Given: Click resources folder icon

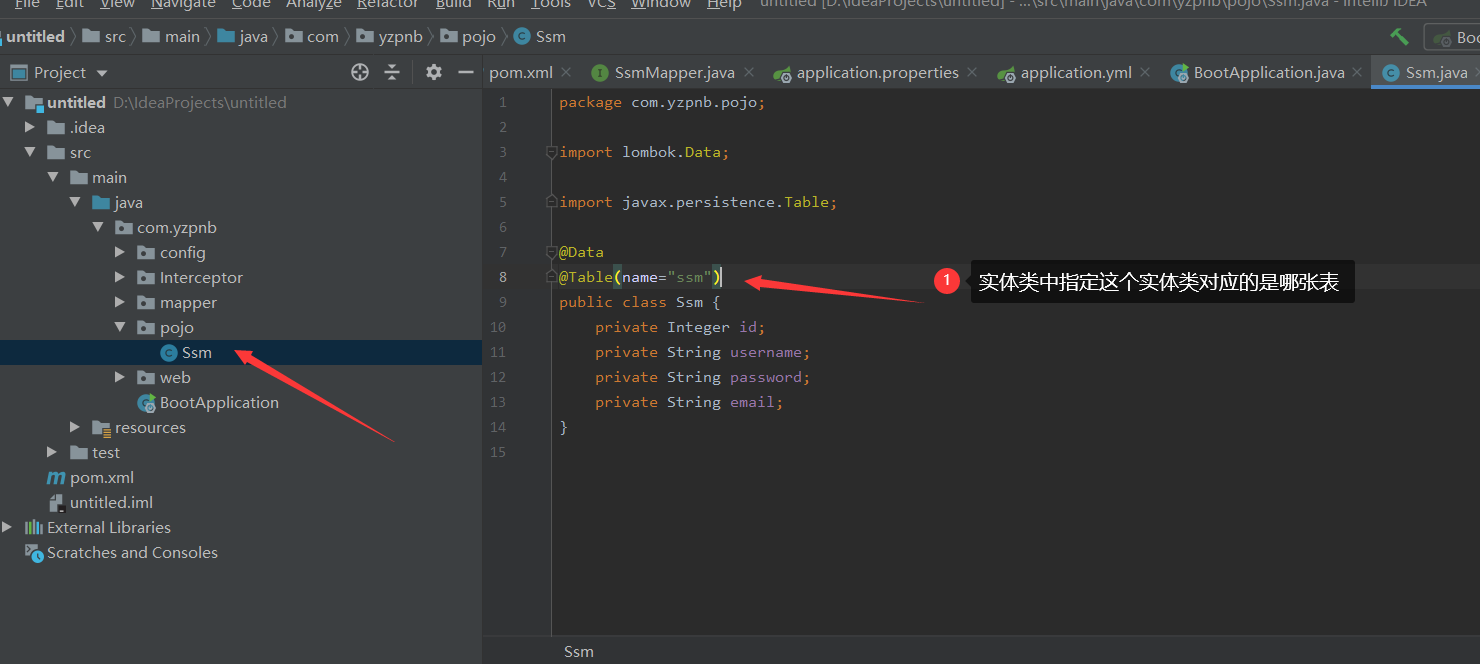Looking at the screenshot, I should 101,428.
